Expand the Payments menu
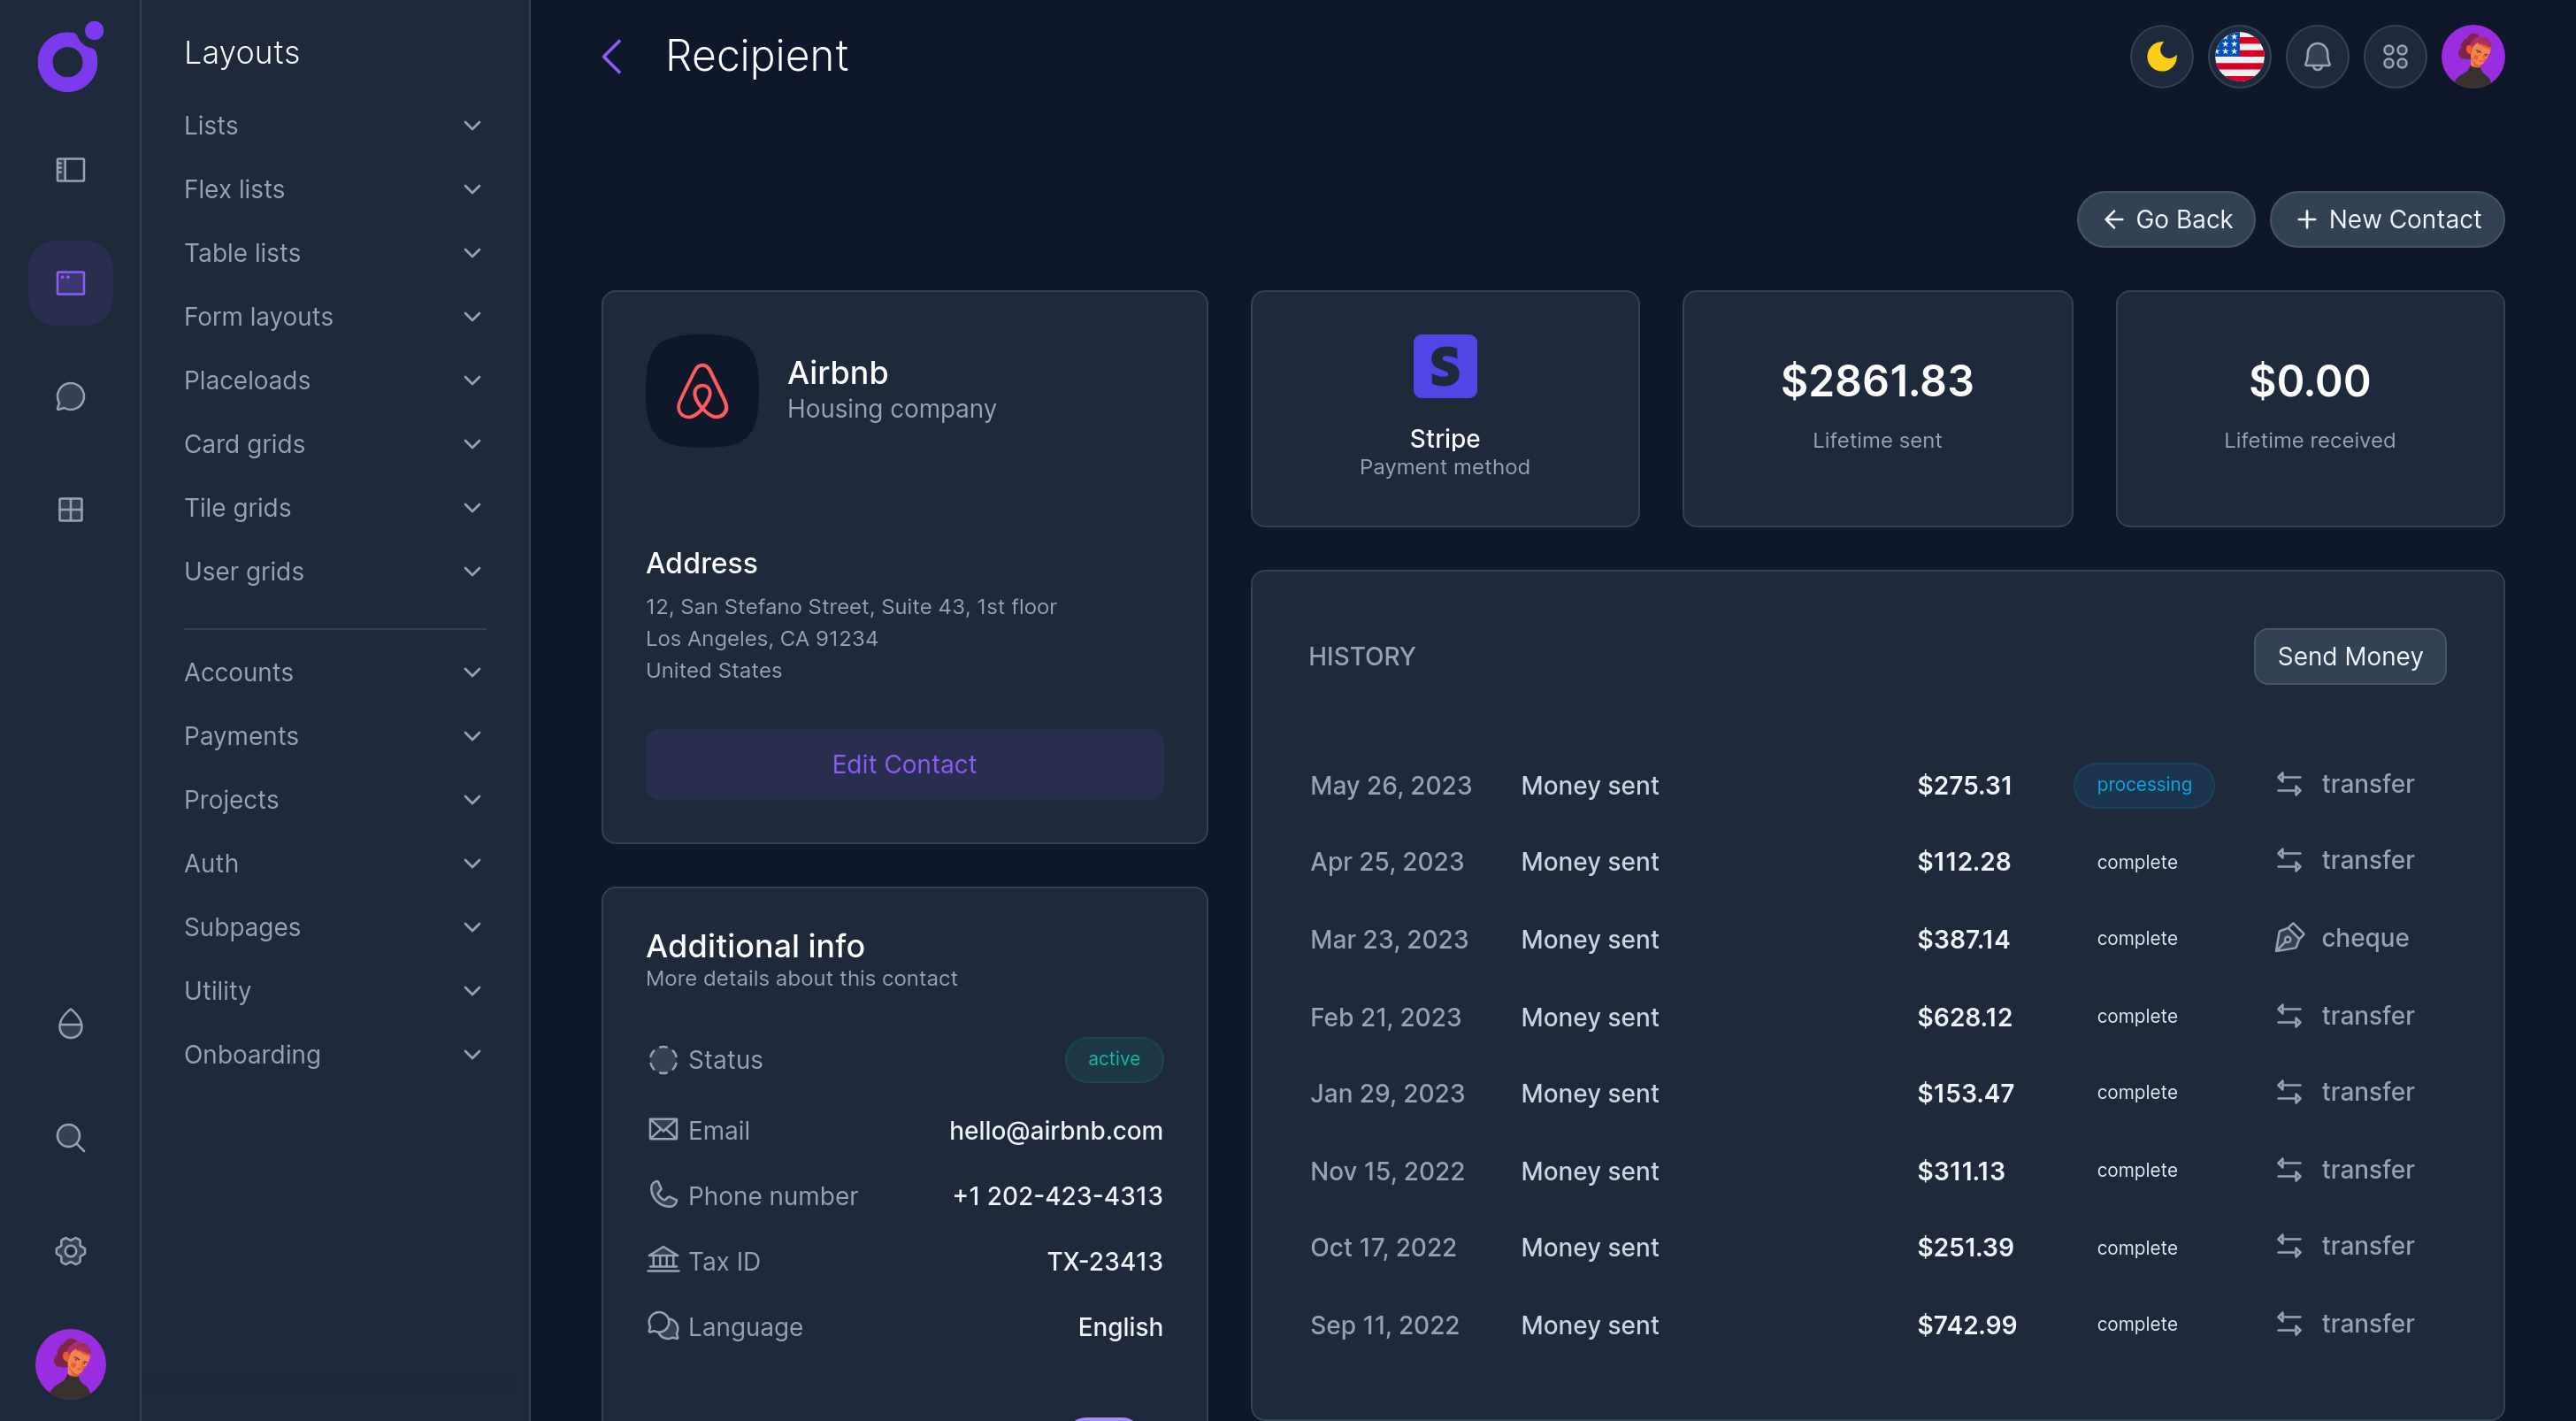The height and width of the screenshot is (1421, 2576). (x=333, y=736)
